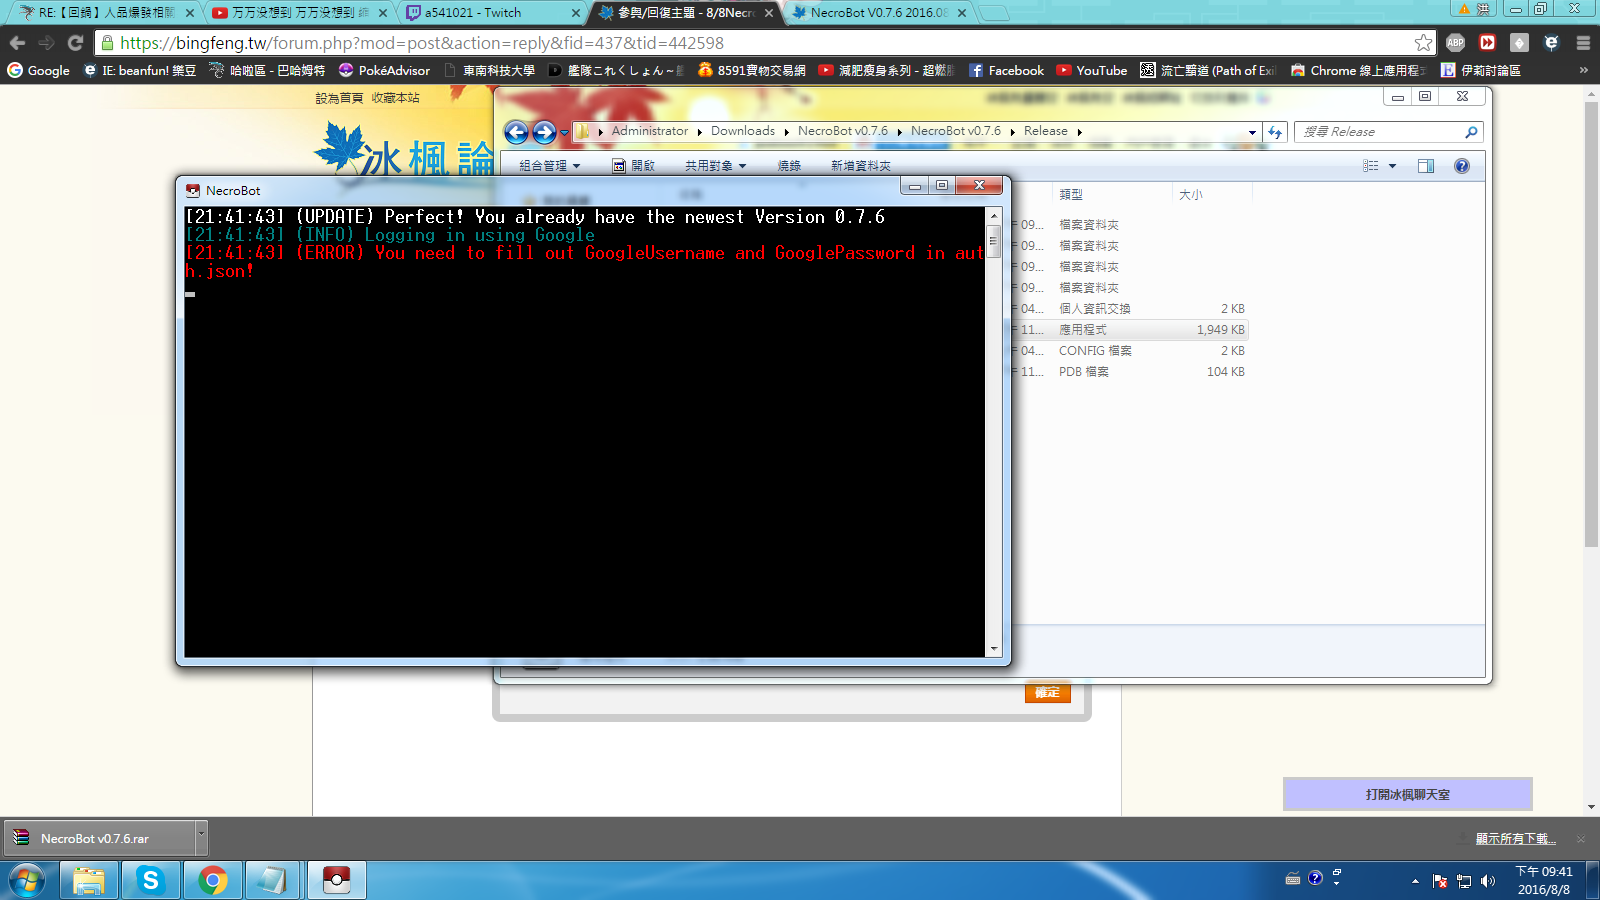This screenshot has width=1600, height=900.
Task: Open Skype from the taskbar
Action: point(151,881)
